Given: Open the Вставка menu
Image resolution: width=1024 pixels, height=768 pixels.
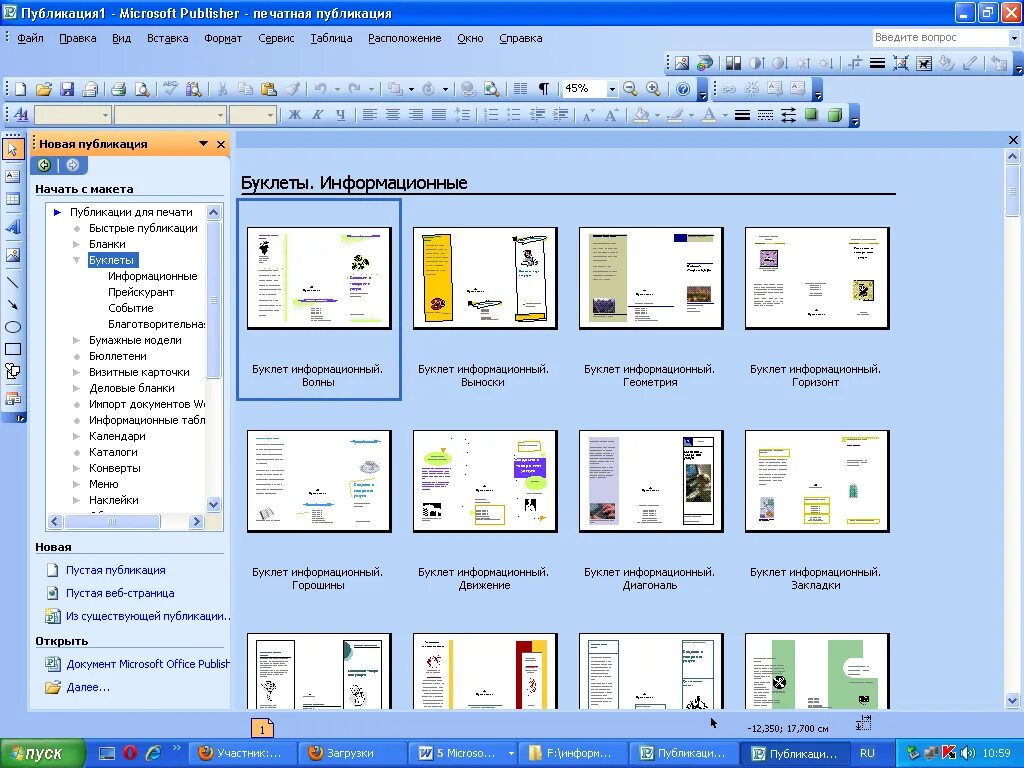Looking at the screenshot, I should pos(168,38).
